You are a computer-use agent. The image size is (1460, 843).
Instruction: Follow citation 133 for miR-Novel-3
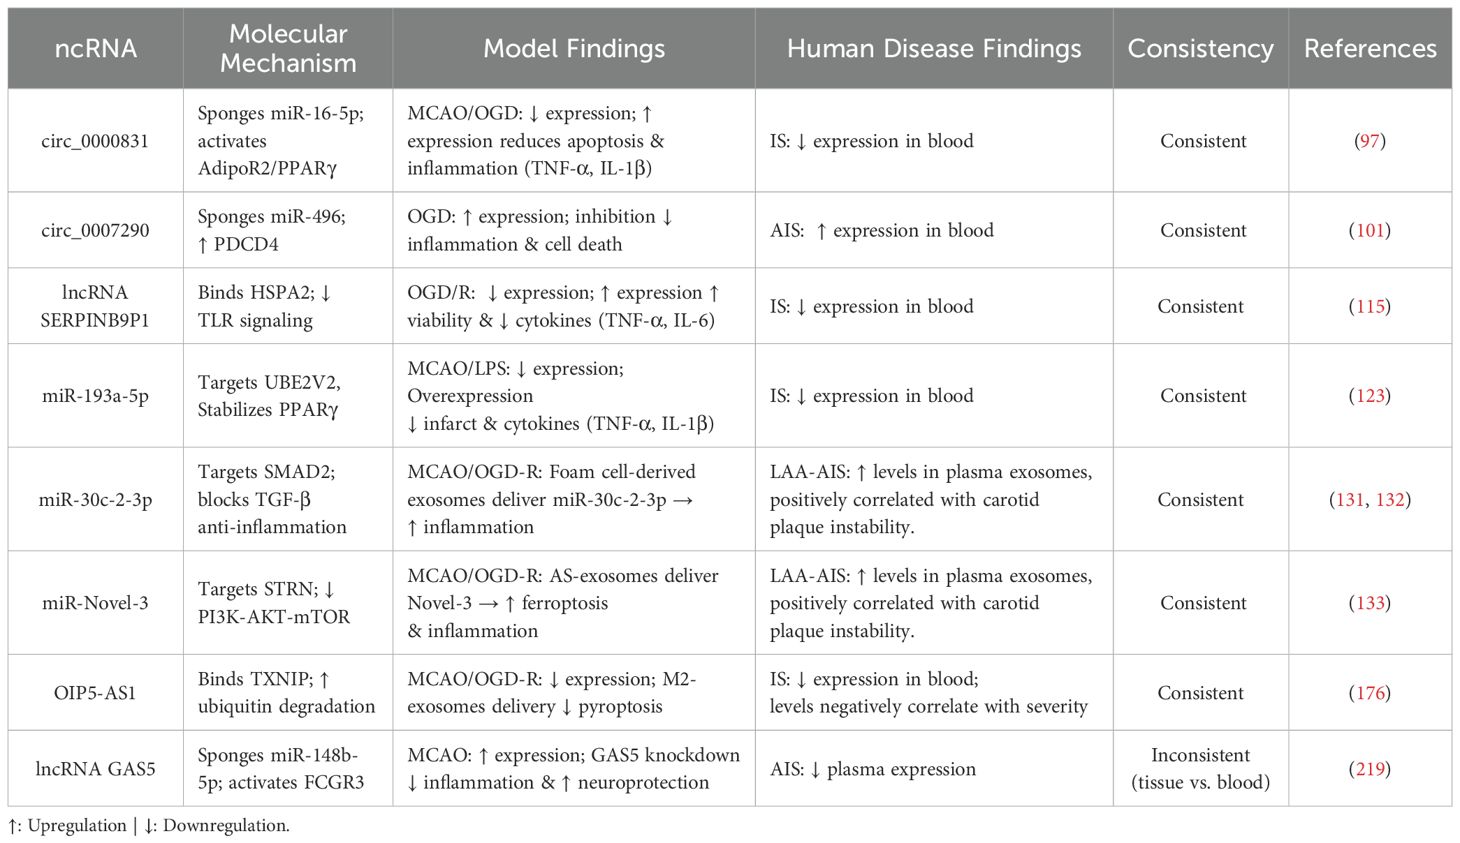1369,603
